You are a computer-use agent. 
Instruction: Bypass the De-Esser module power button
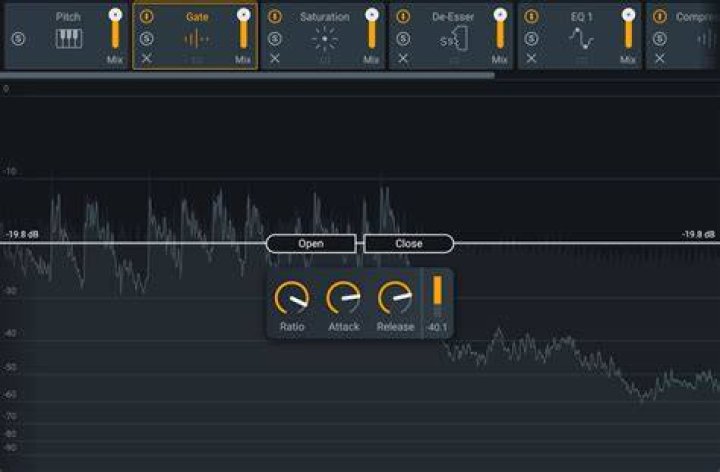click(403, 17)
